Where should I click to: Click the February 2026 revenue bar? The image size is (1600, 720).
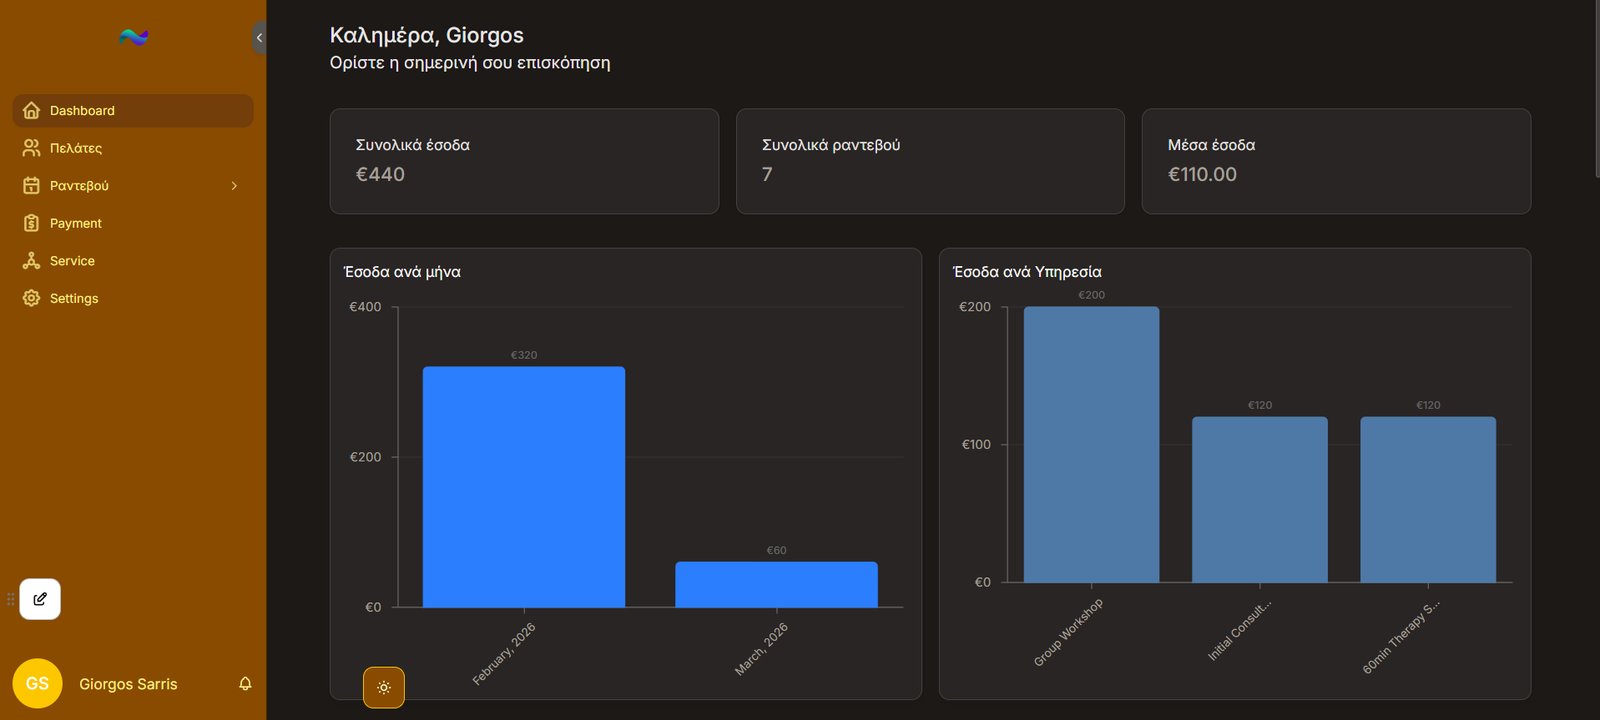[x=523, y=487]
